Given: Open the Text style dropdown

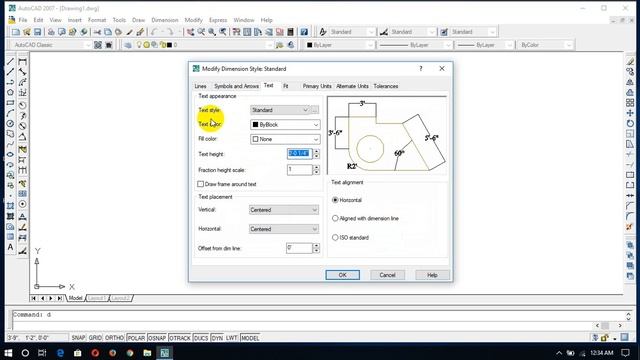Looking at the screenshot, I should click(x=280, y=110).
